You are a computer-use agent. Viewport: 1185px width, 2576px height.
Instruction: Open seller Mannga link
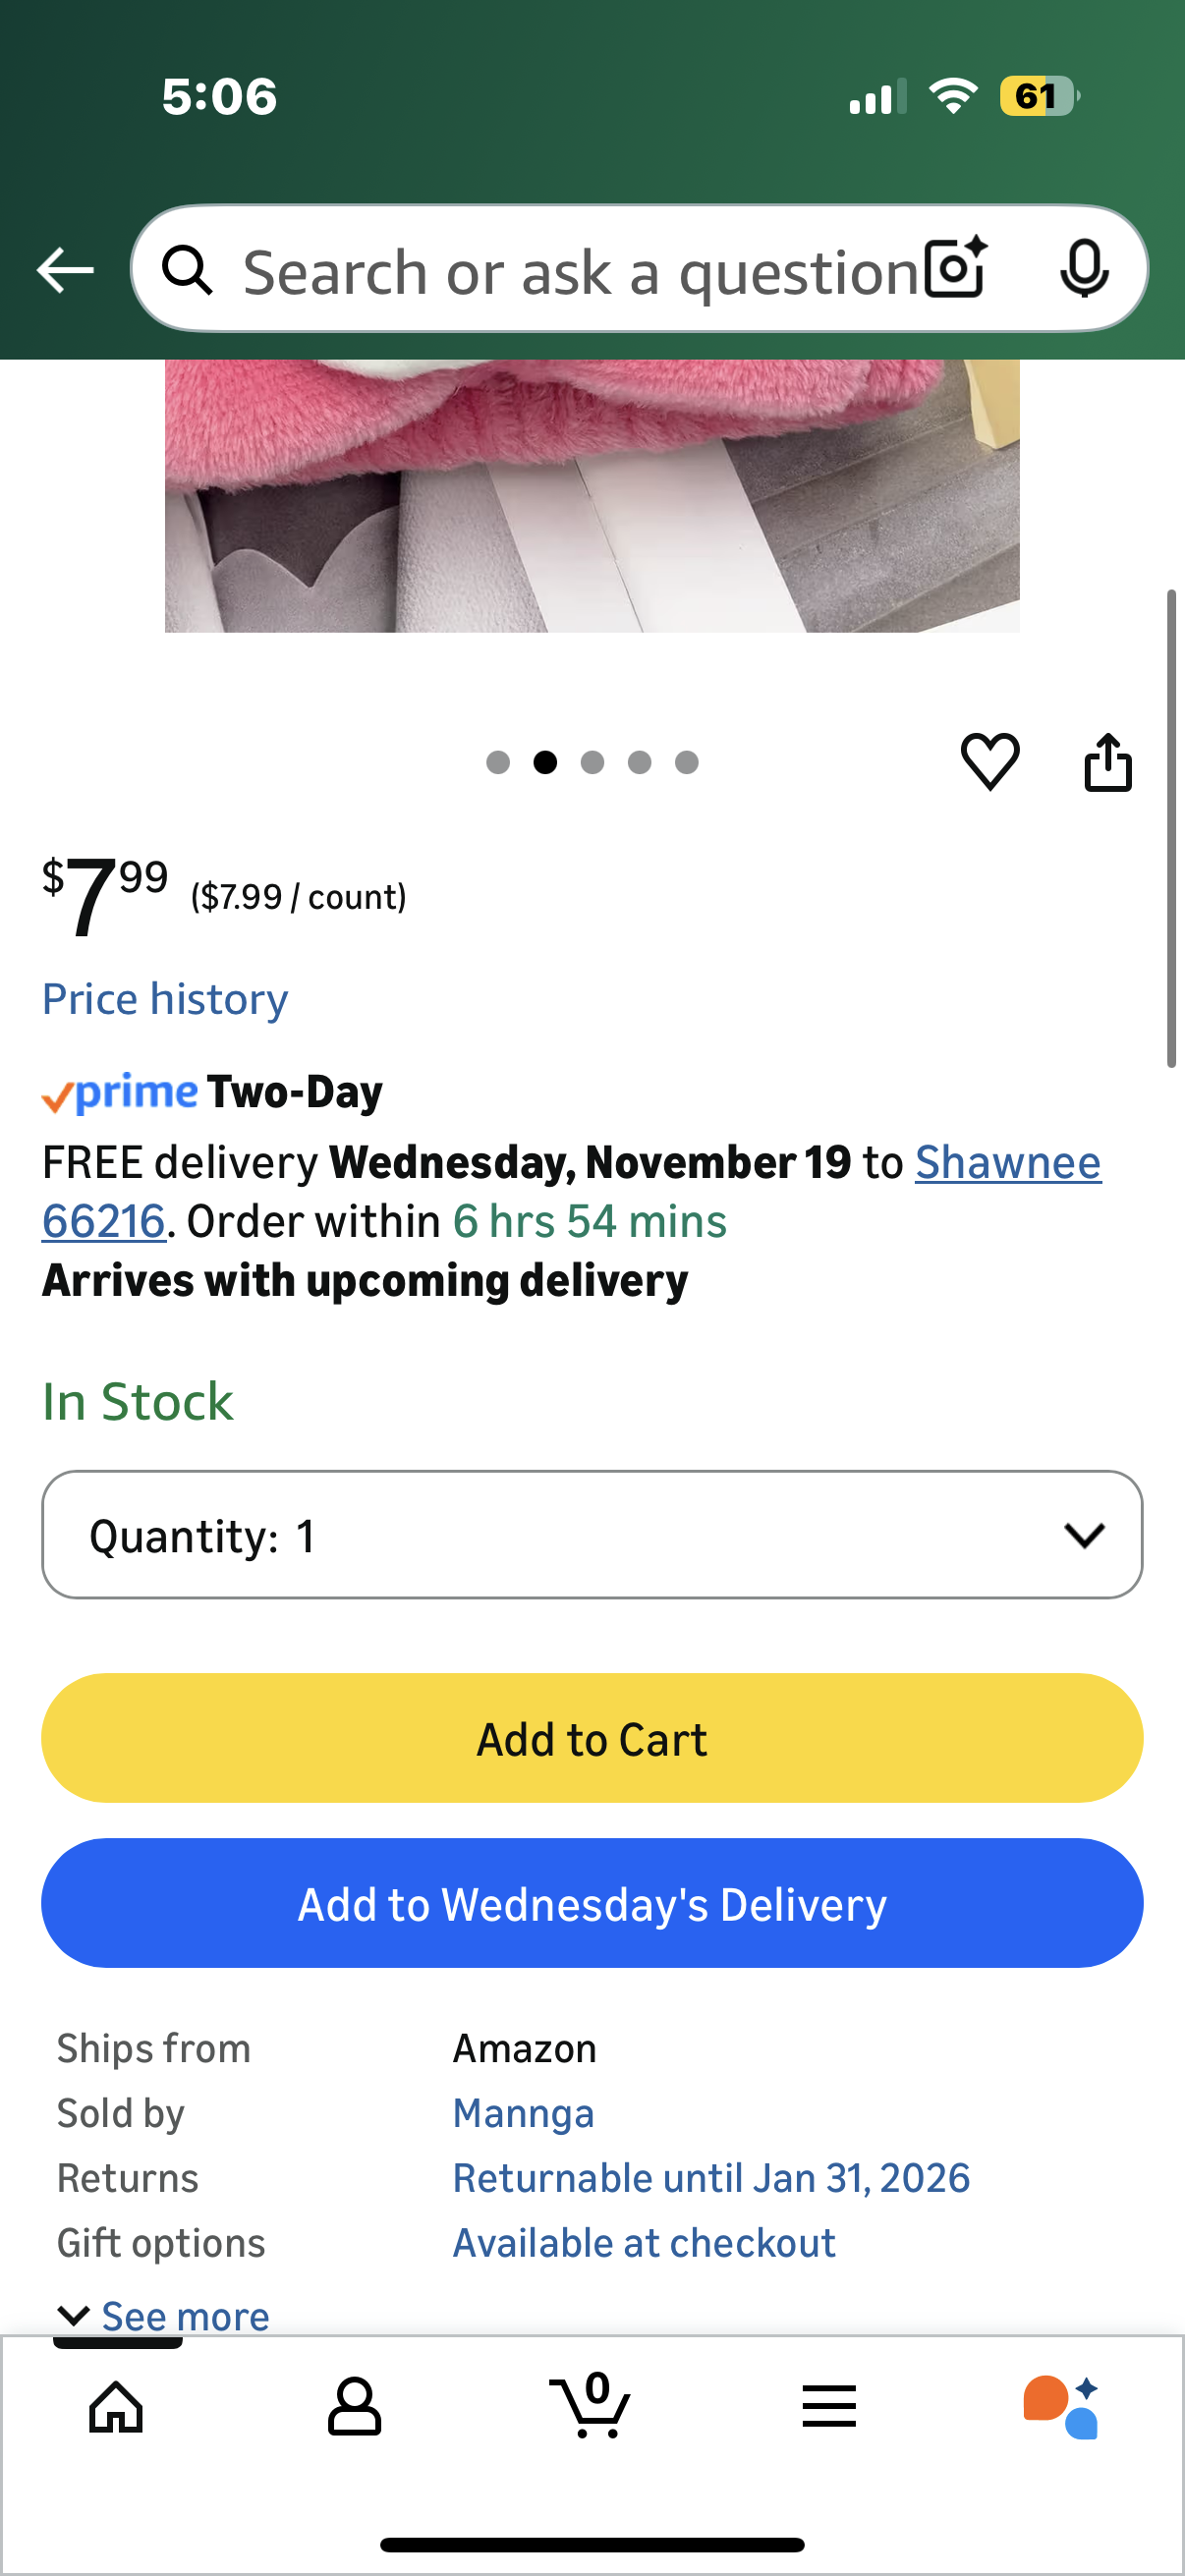pyautogui.click(x=523, y=2113)
